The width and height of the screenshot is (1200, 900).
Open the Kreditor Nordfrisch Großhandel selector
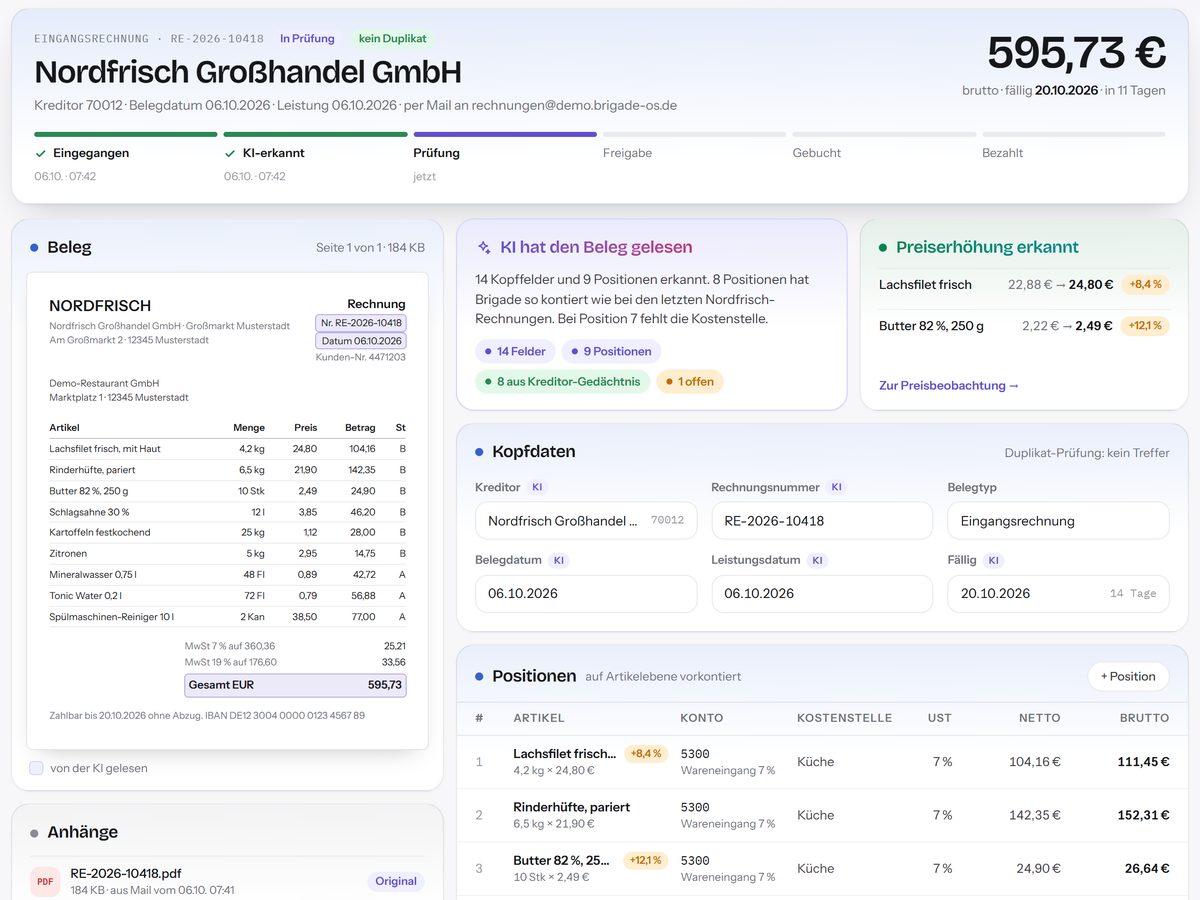586,521
